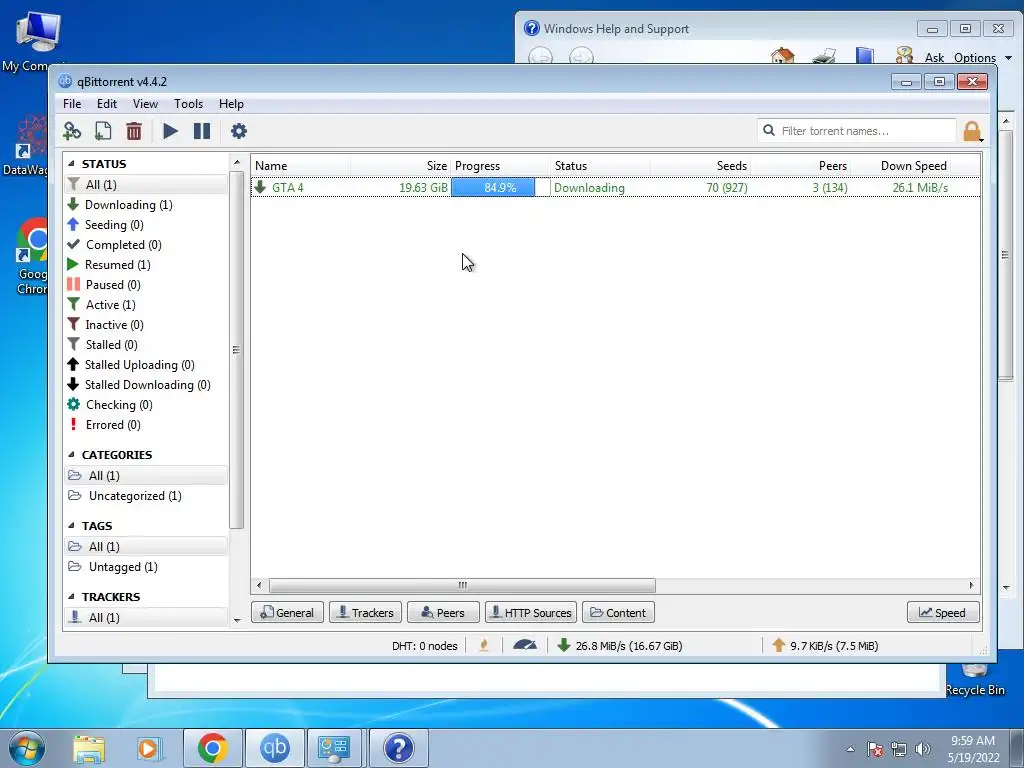The height and width of the screenshot is (768, 1024).
Task: Select All (1) under TRACKERS
Action: point(146,618)
